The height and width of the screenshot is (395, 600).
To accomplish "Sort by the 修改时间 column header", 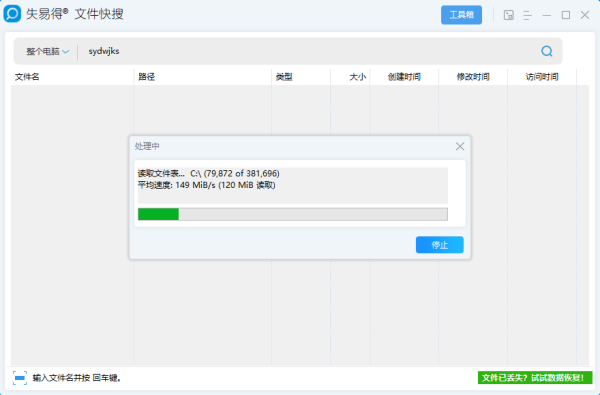I will click(473, 77).
